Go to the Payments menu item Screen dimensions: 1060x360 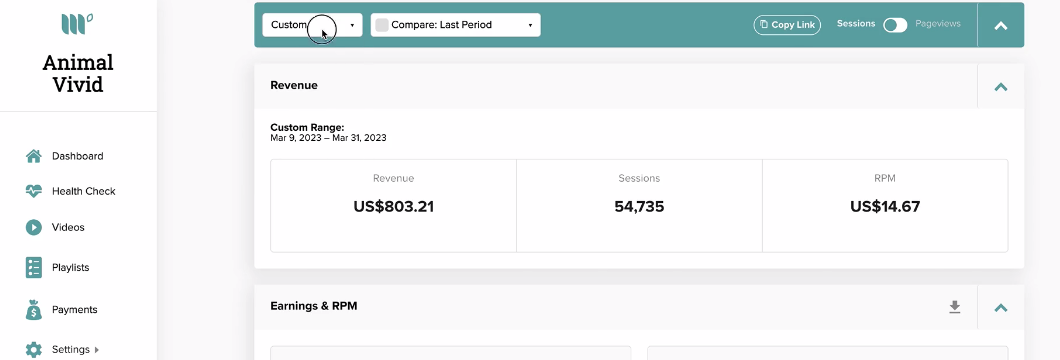click(x=74, y=310)
